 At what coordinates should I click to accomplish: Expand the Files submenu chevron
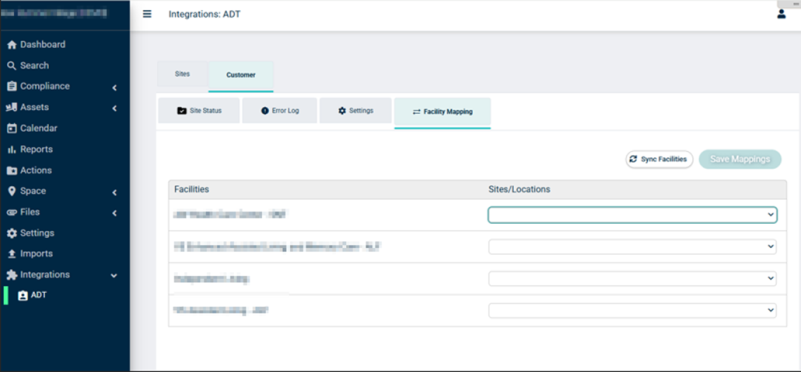(x=114, y=213)
